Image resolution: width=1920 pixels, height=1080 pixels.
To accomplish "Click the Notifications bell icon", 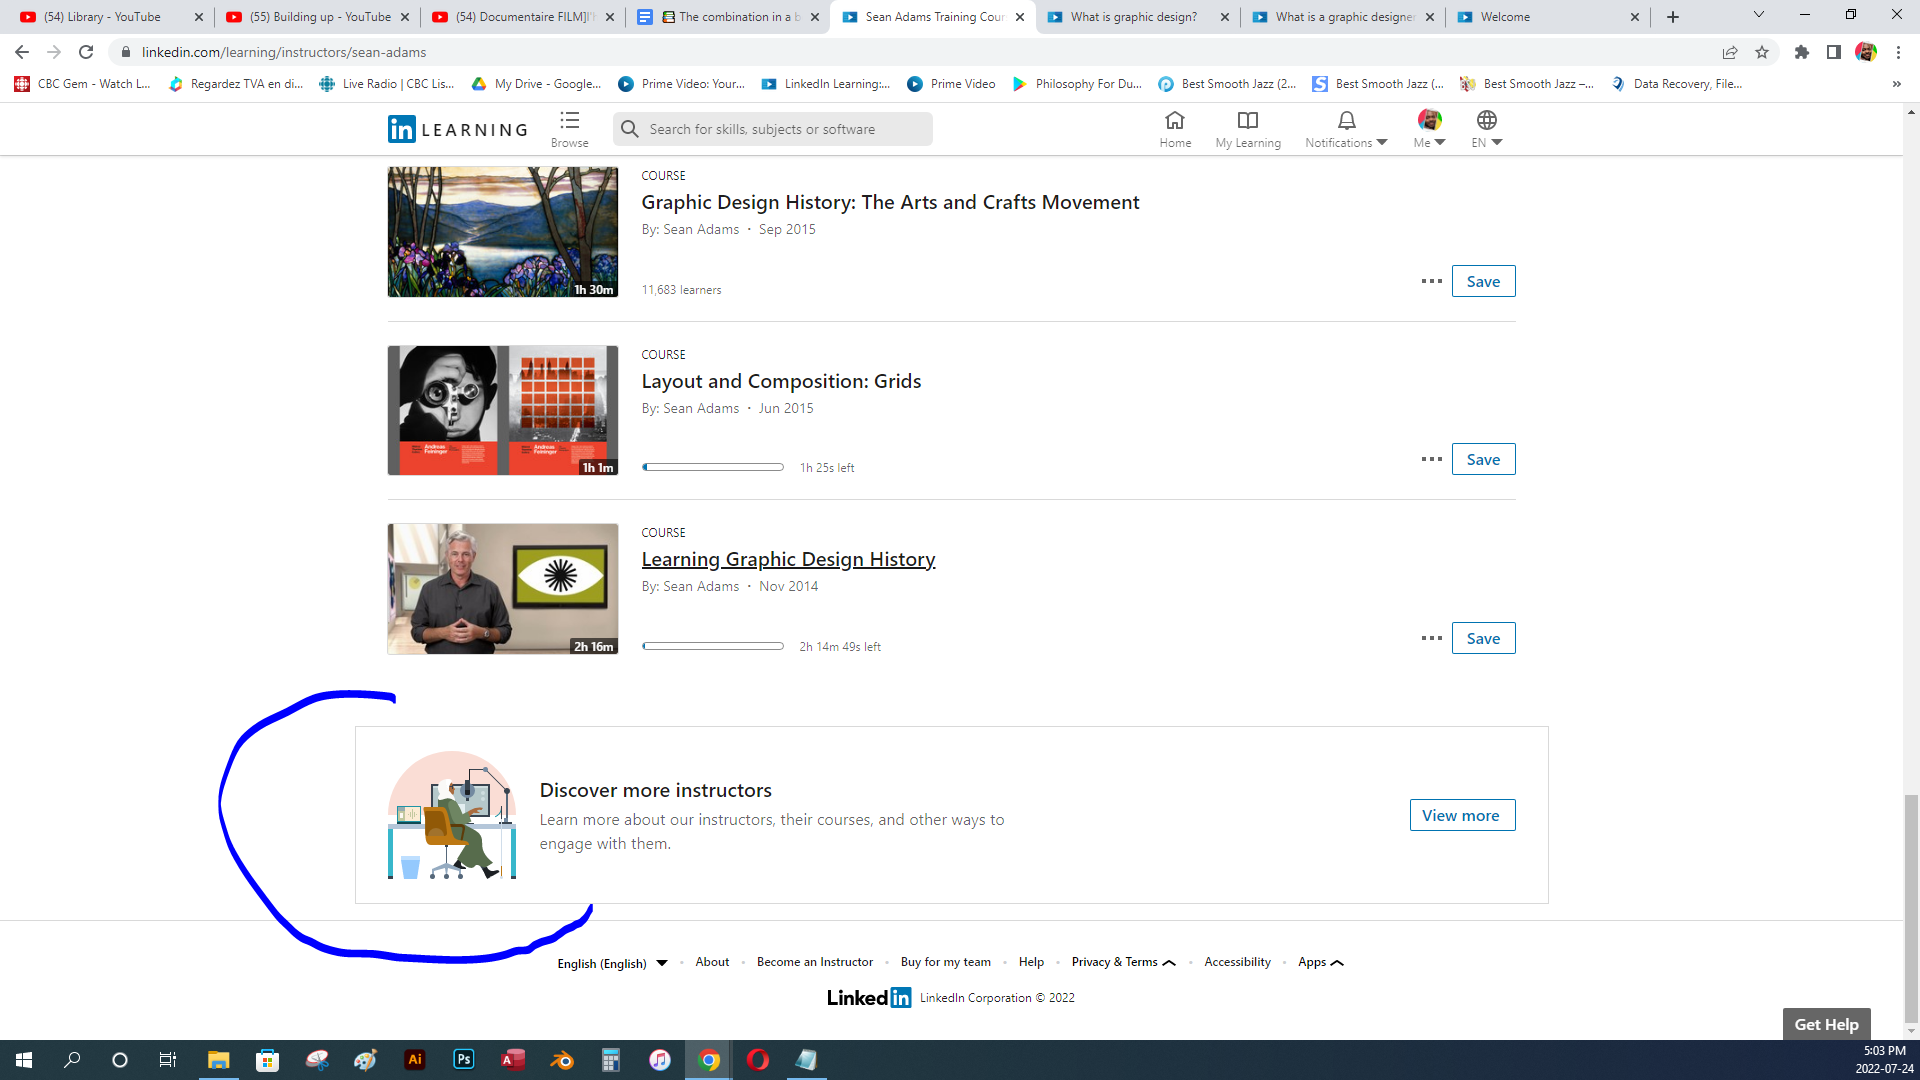I will pos(1346,121).
